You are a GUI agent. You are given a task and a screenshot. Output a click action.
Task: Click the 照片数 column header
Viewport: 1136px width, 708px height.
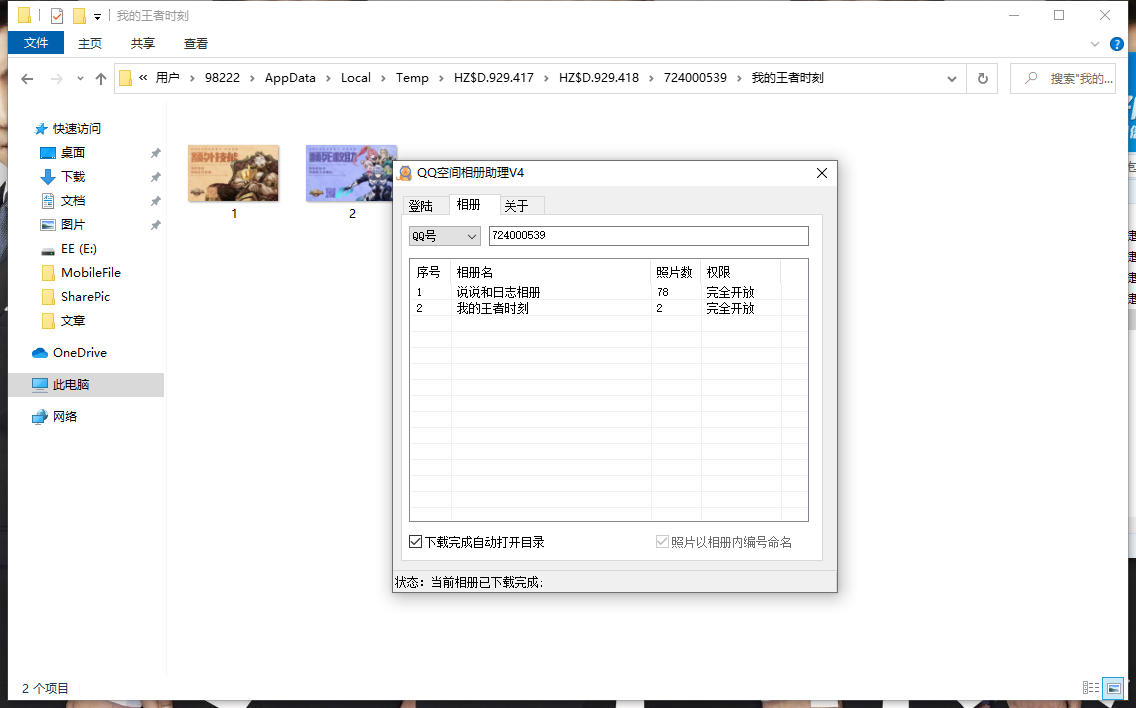(676, 272)
